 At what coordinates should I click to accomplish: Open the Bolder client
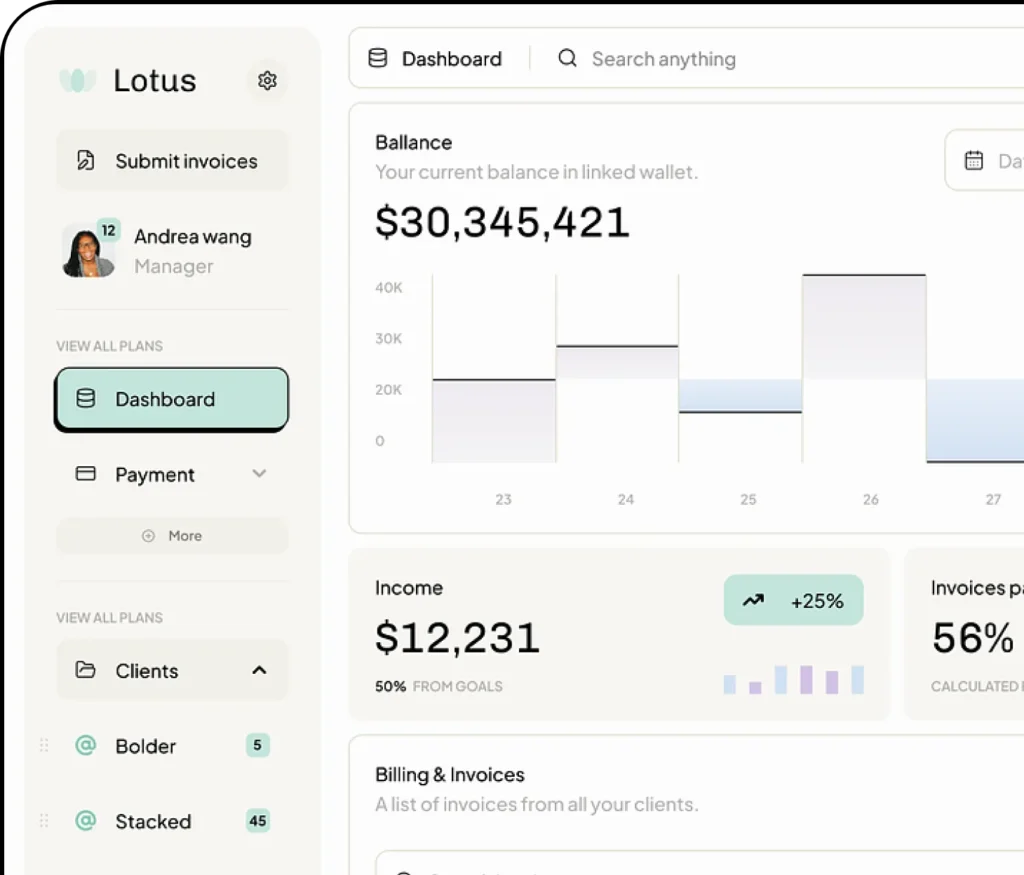point(146,746)
